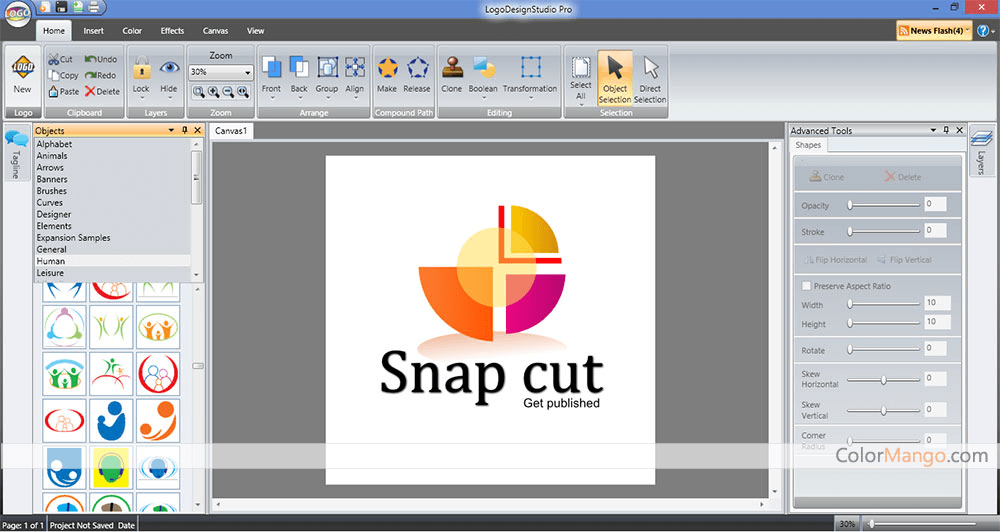This screenshot has height=532, width=1000.
Task: Select the Clone stamp tool
Action: [x=451, y=73]
